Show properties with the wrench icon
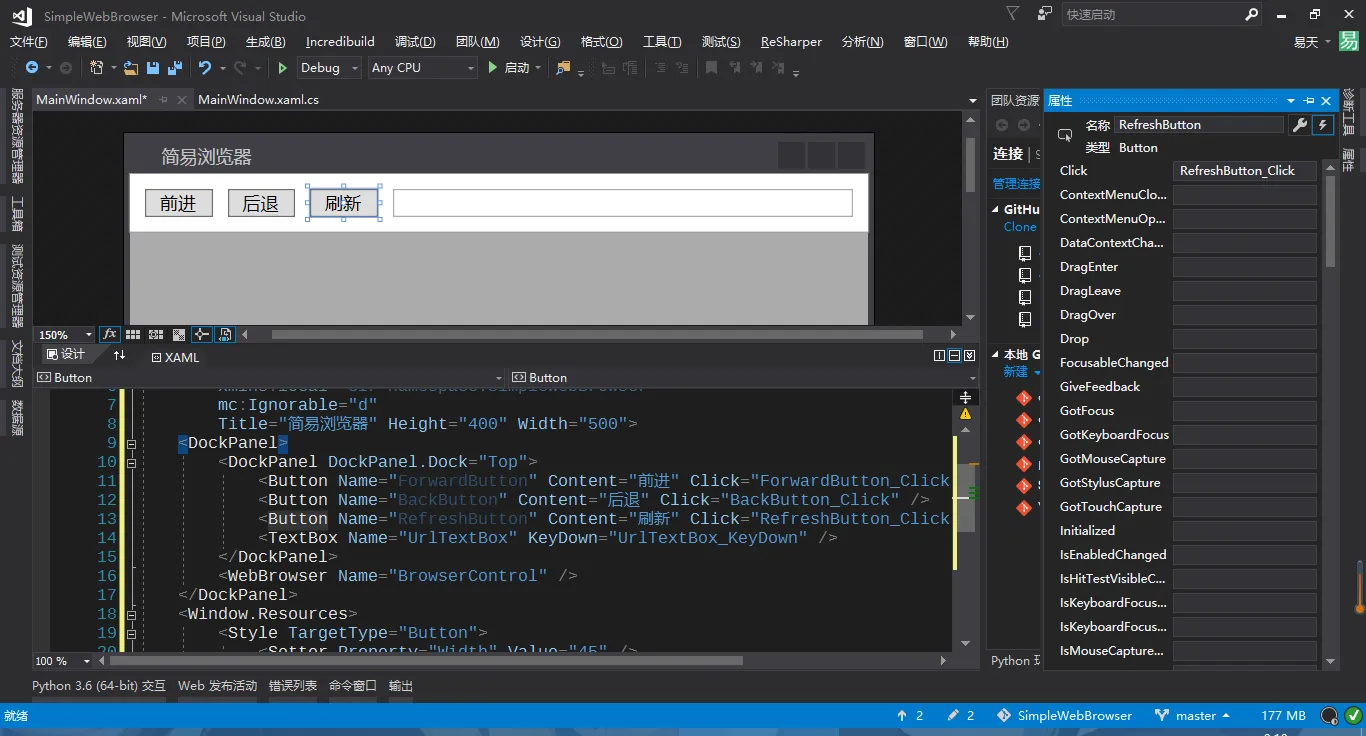 point(1299,125)
